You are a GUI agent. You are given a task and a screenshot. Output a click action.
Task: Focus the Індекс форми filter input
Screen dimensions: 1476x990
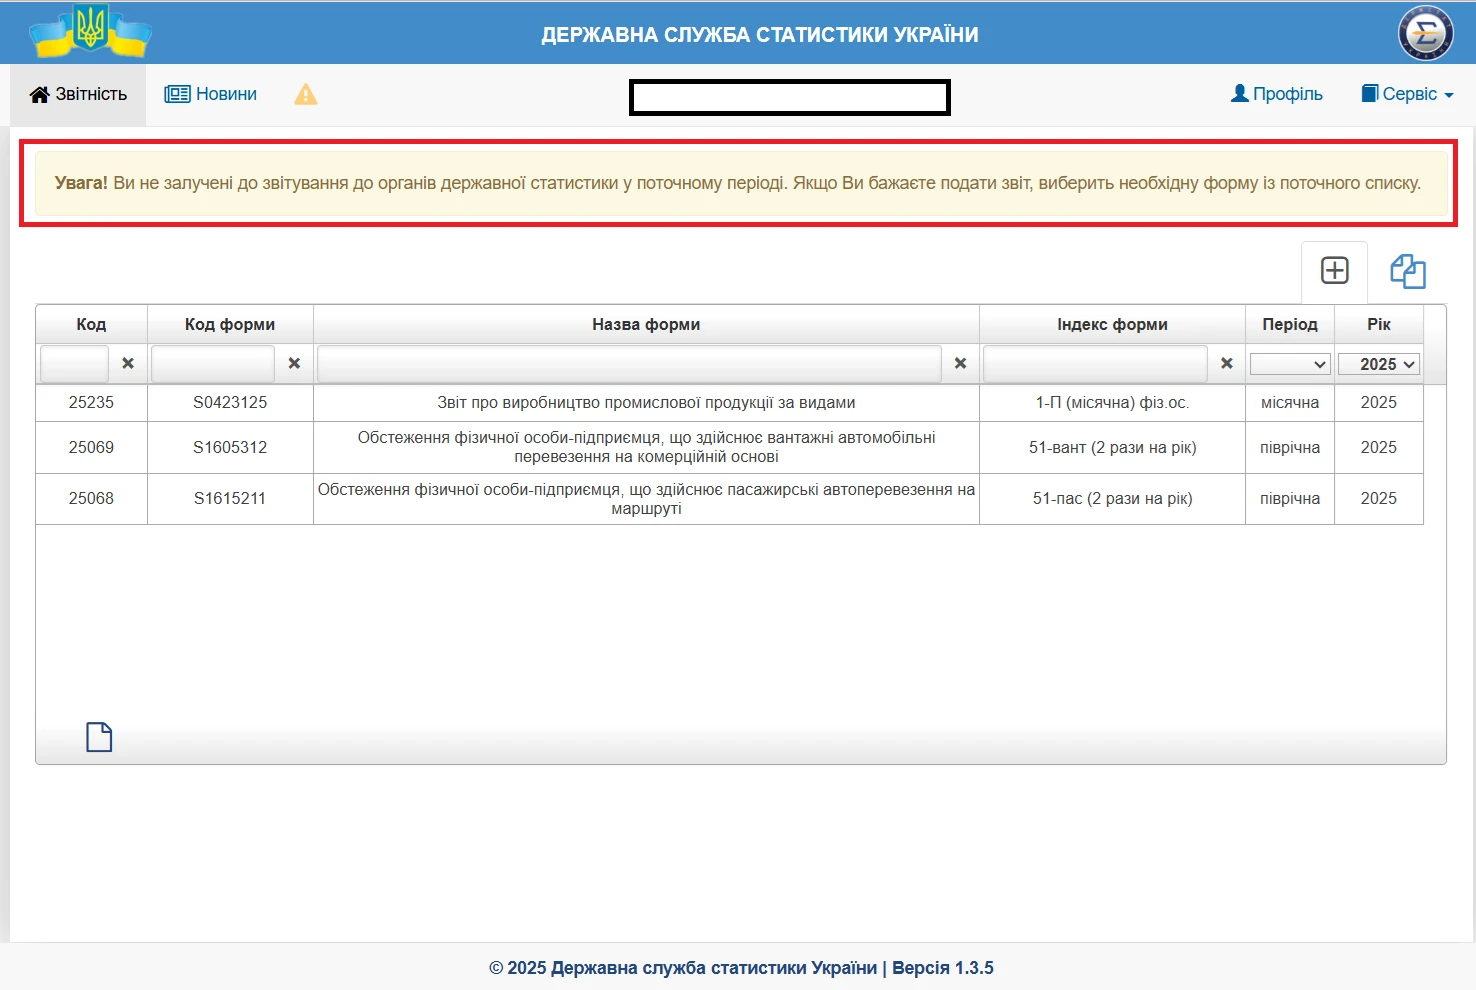pos(1095,364)
